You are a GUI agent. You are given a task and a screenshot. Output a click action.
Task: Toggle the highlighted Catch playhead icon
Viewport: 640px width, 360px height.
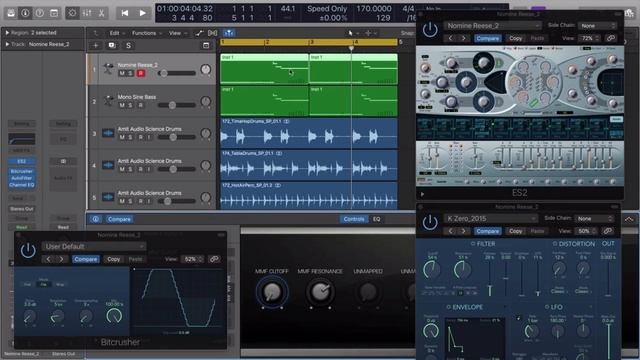(229, 33)
